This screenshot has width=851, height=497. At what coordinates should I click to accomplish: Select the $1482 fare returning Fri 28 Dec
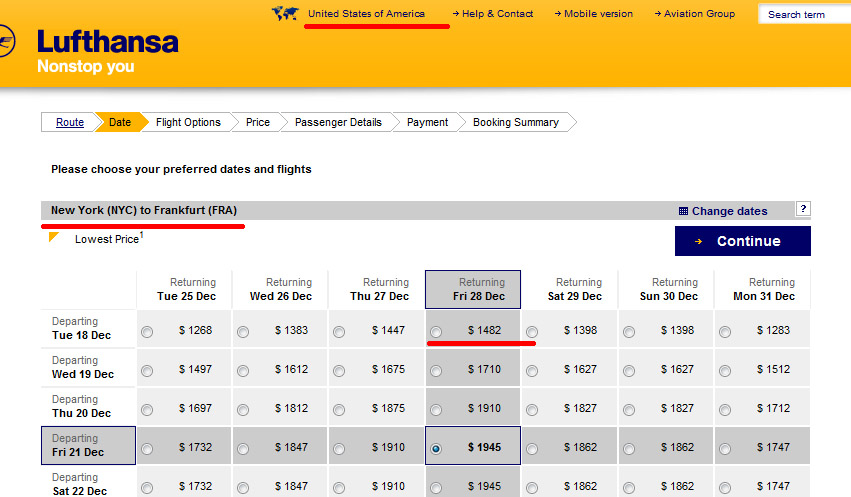[435, 332]
